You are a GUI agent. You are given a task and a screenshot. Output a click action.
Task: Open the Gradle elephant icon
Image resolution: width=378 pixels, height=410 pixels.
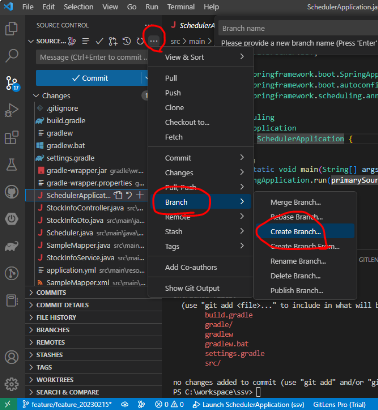coord(12,246)
